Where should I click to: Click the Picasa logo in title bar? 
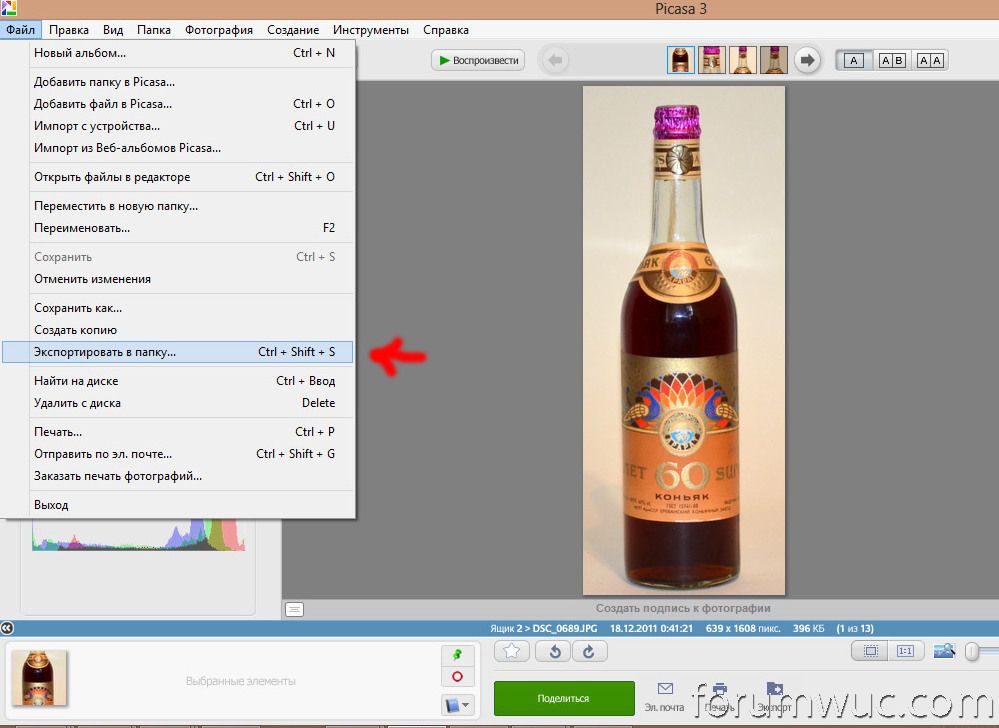[x=8, y=8]
